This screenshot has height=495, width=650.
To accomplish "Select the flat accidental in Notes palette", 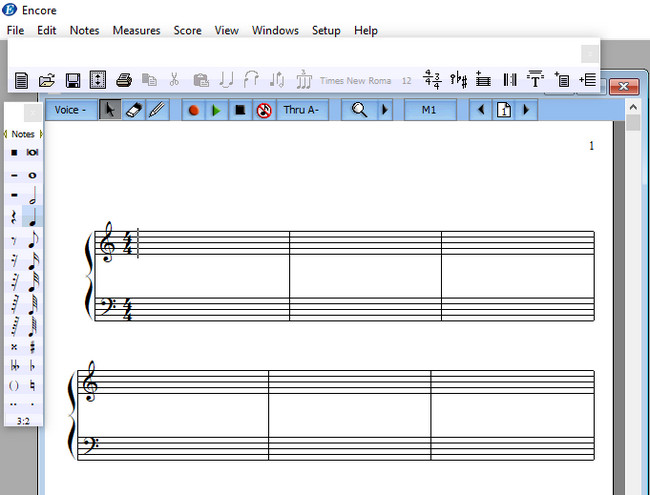I will 32,366.
